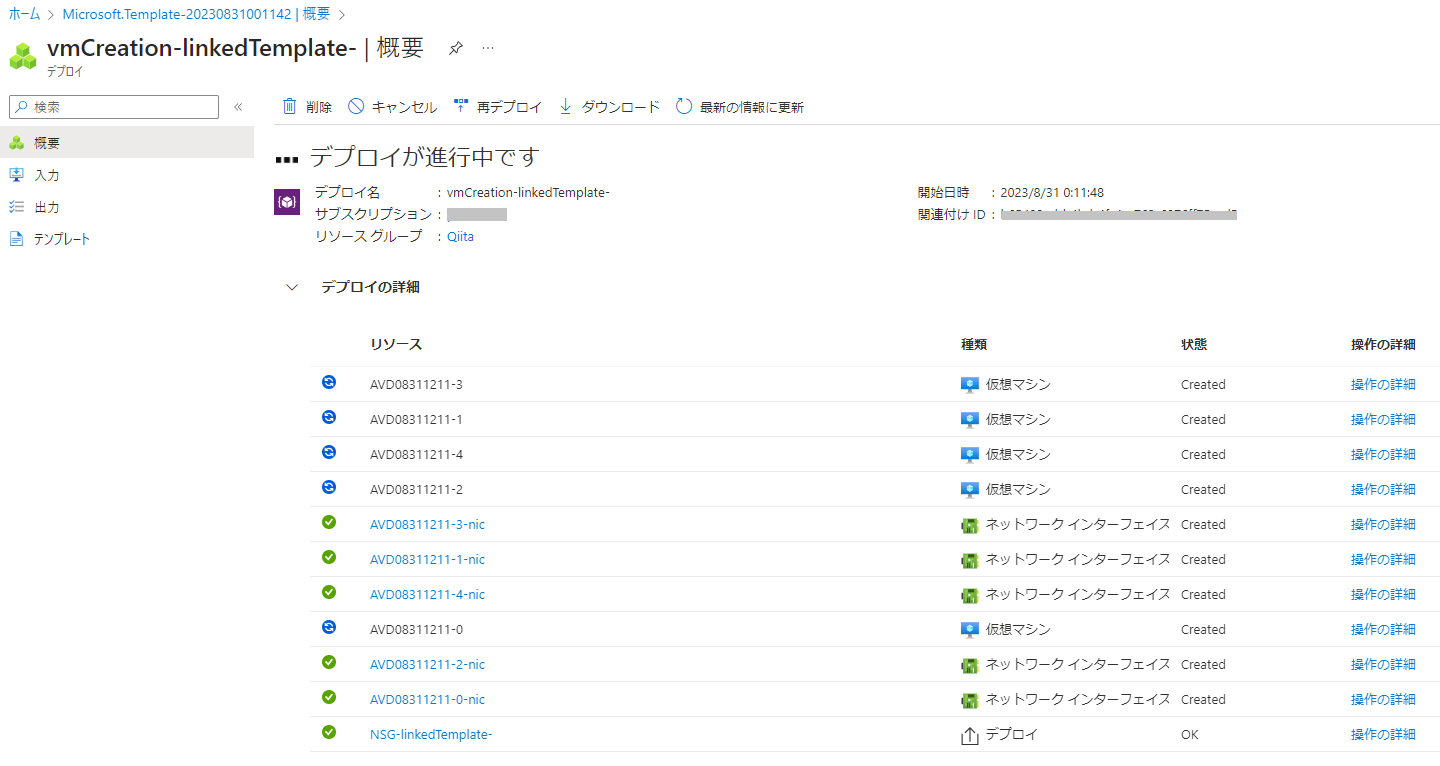Click the 種類 column header
The height and width of the screenshot is (766, 1440).
click(x=974, y=344)
